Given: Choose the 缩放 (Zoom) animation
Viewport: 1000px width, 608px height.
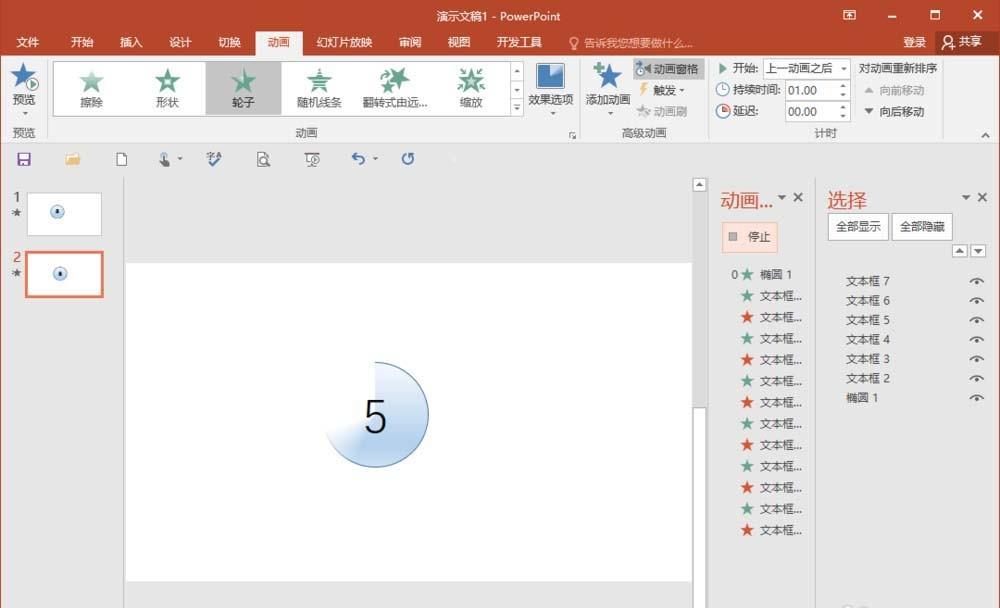Looking at the screenshot, I should [470, 87].
